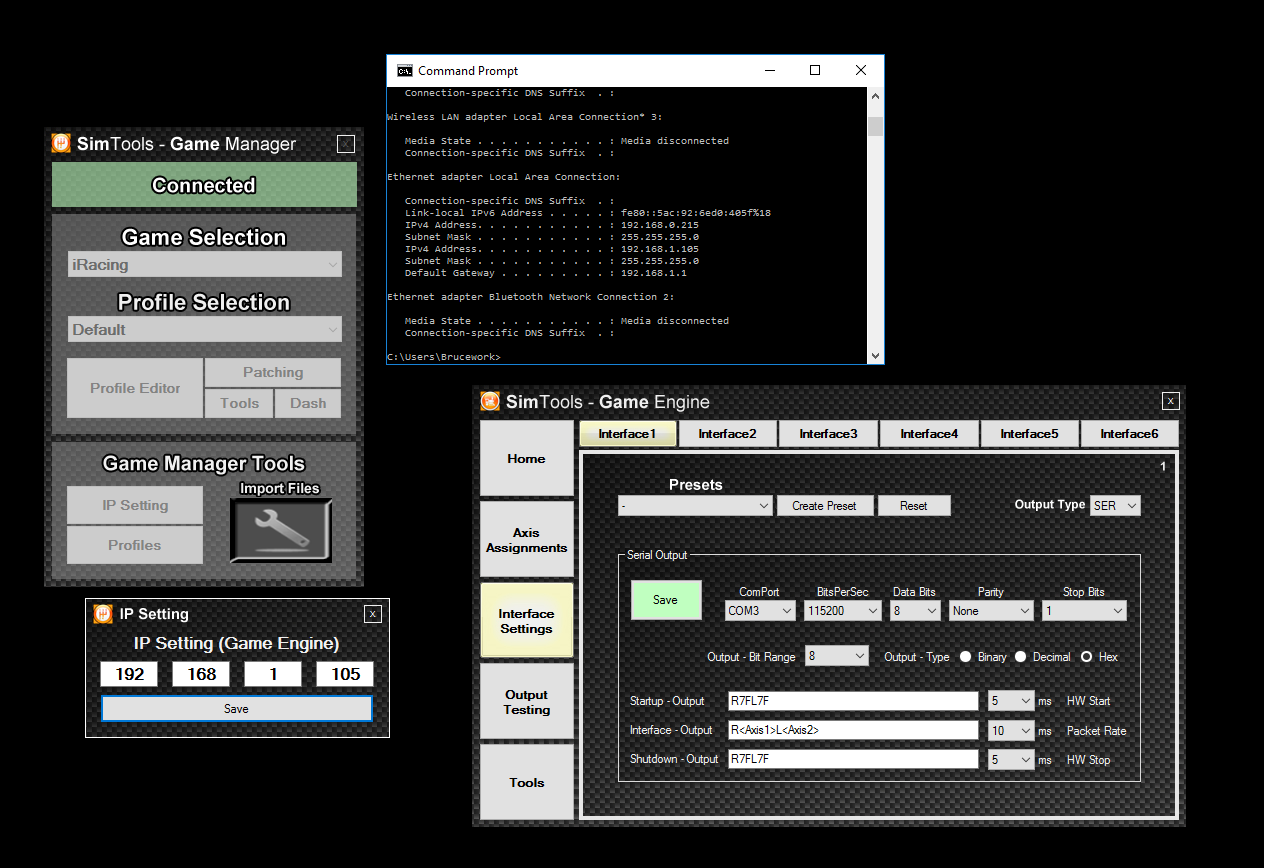Click the Reset button

pos(913,506)
